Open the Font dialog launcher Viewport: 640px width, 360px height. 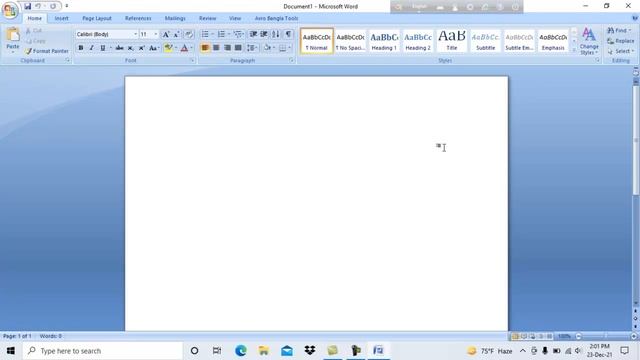pyautogui.click(x=192, y=60)
